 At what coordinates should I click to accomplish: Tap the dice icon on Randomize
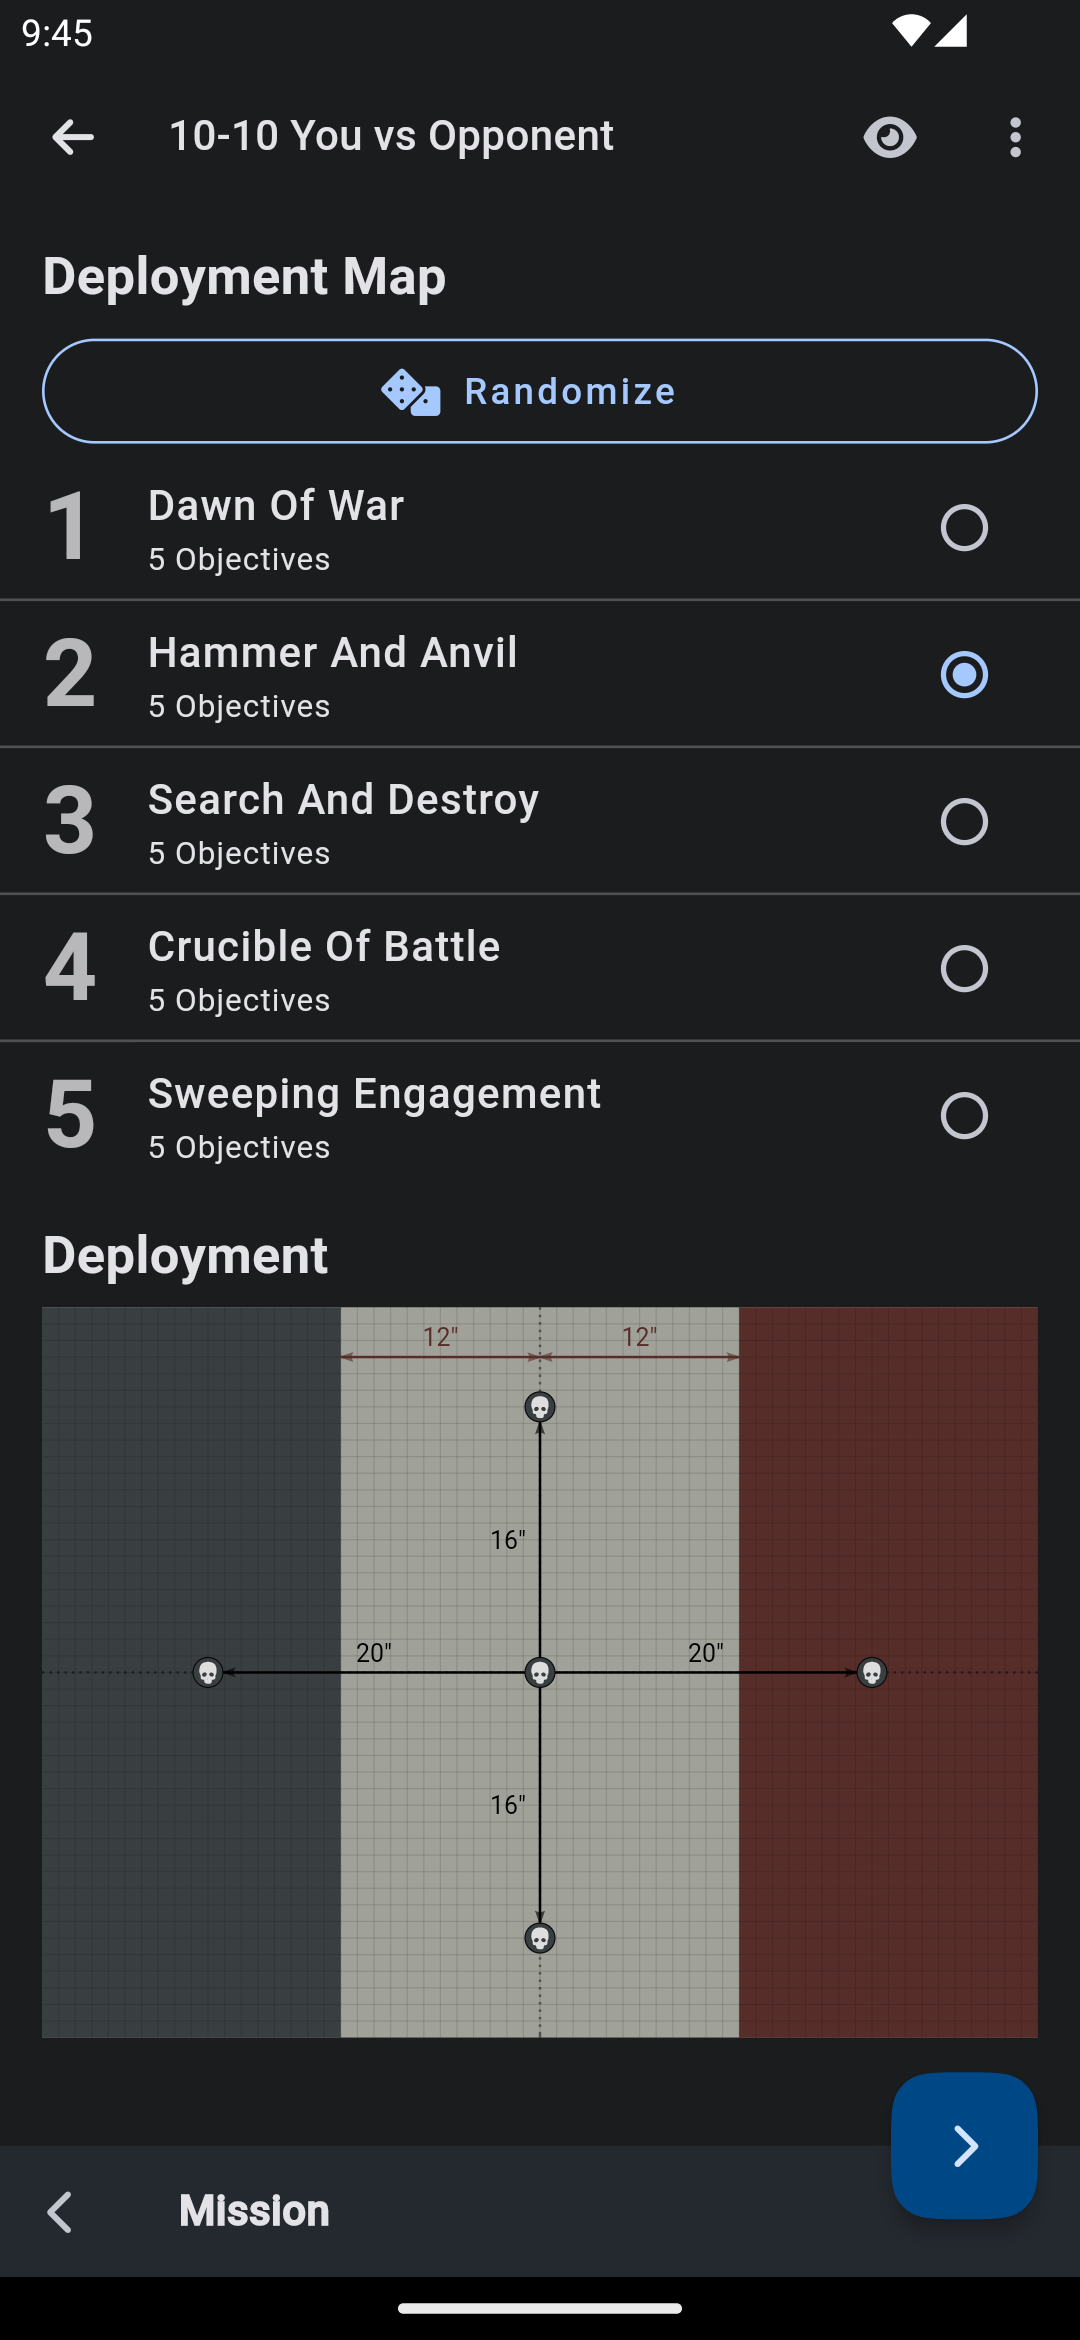click(x=410, y=392)
